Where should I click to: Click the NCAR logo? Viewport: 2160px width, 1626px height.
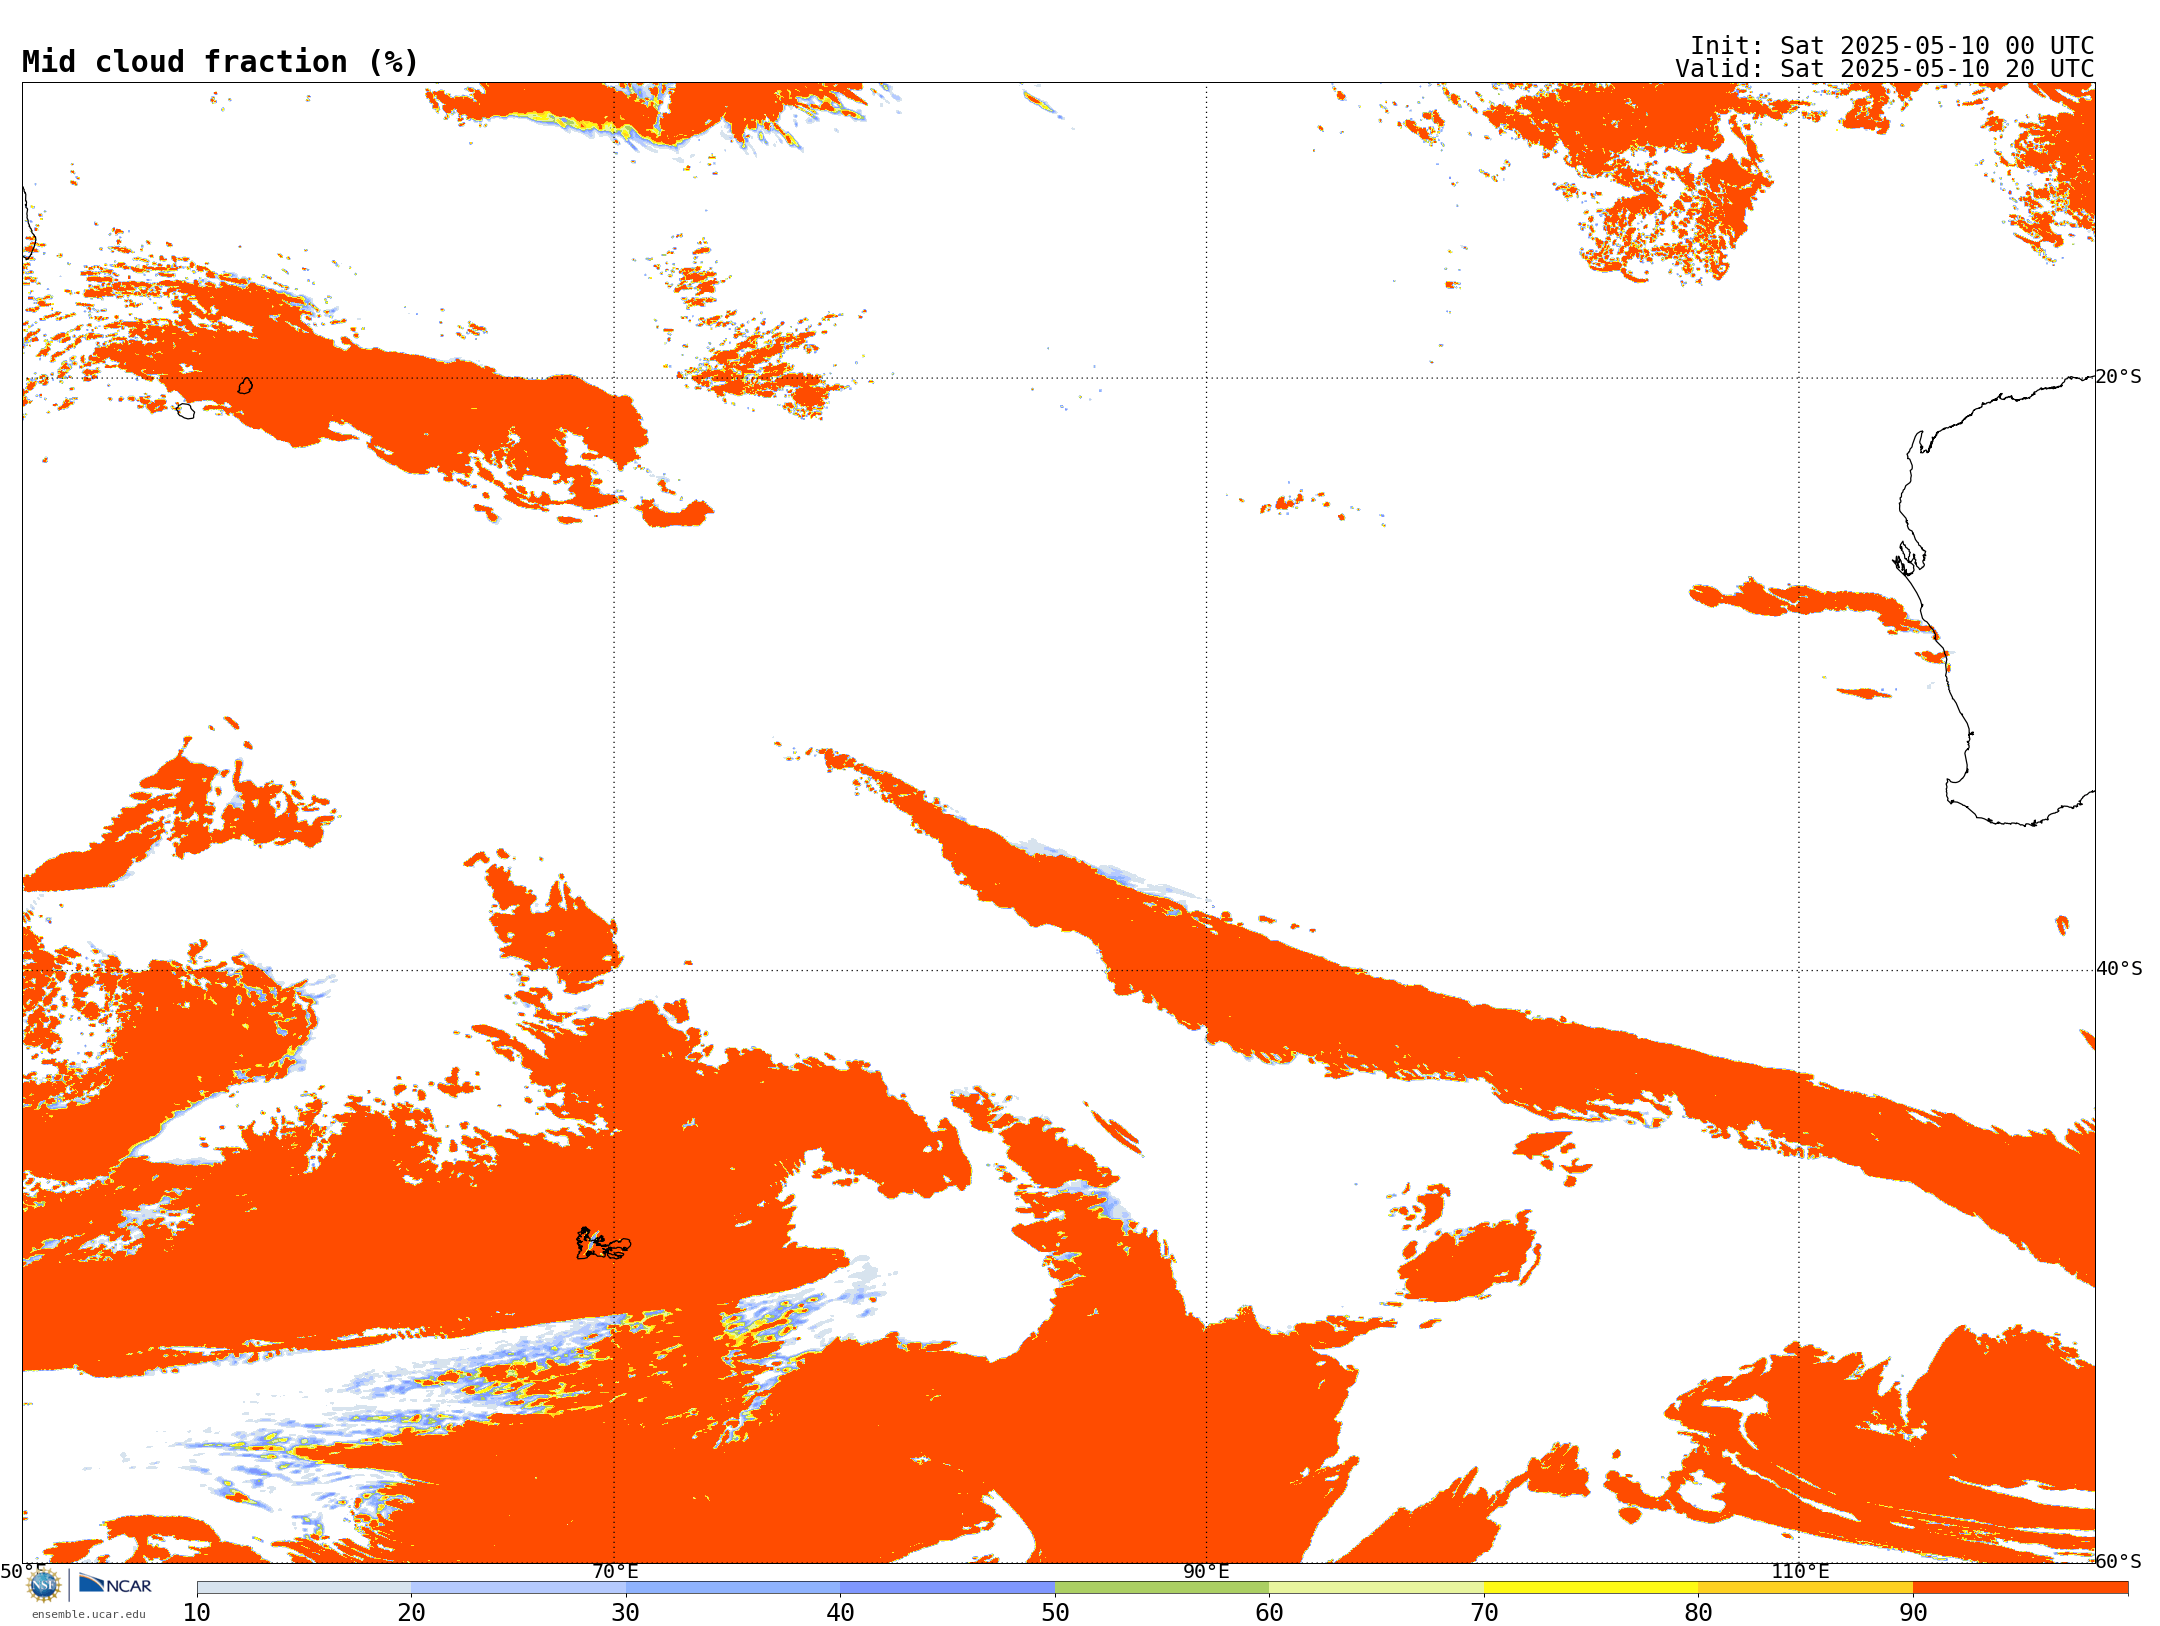(x=115, y=1584)
